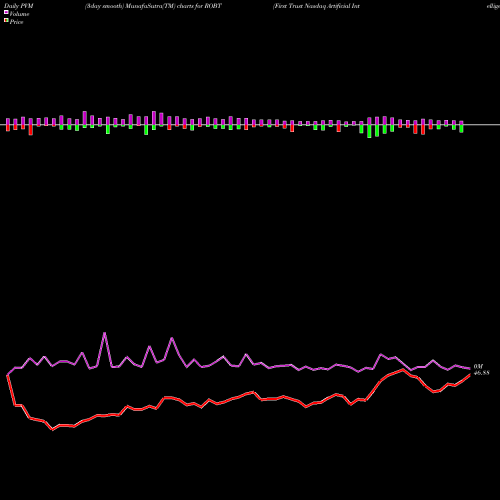Click the Price legend color swatch

6,20
